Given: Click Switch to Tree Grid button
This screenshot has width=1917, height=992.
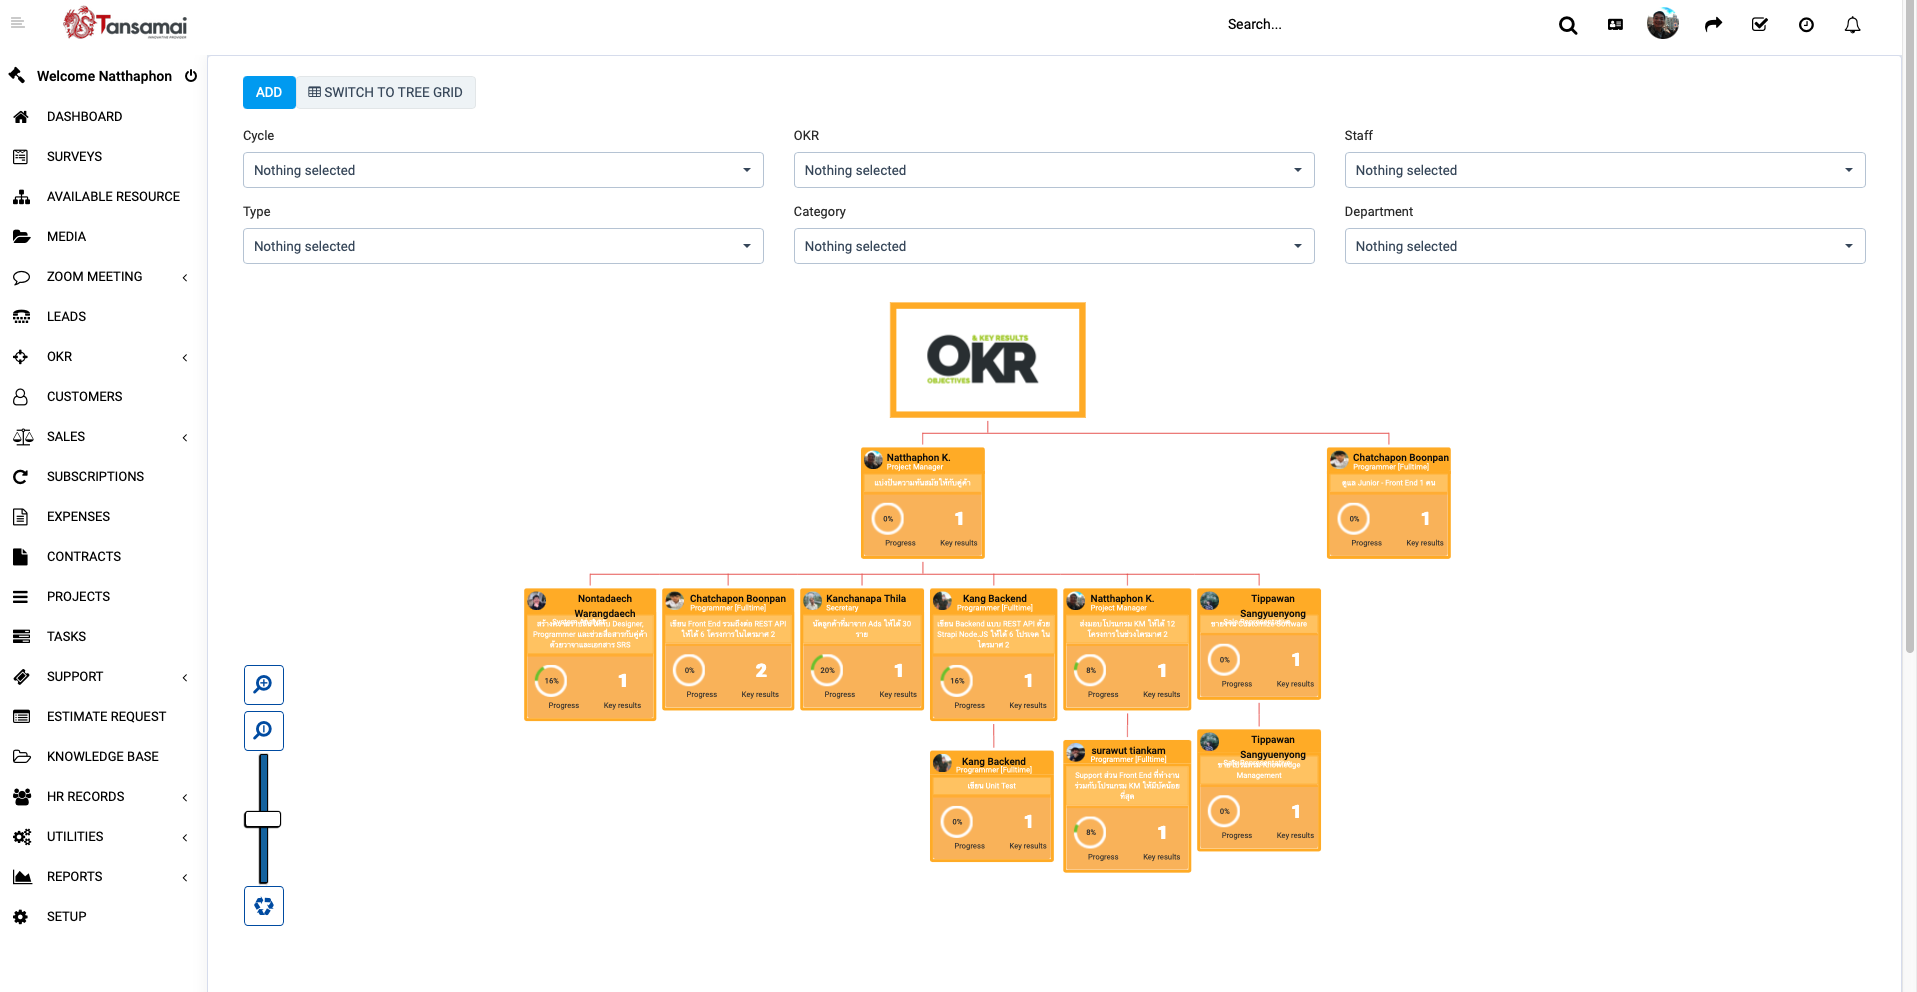Looking at the screenshot, I should 386,92.
